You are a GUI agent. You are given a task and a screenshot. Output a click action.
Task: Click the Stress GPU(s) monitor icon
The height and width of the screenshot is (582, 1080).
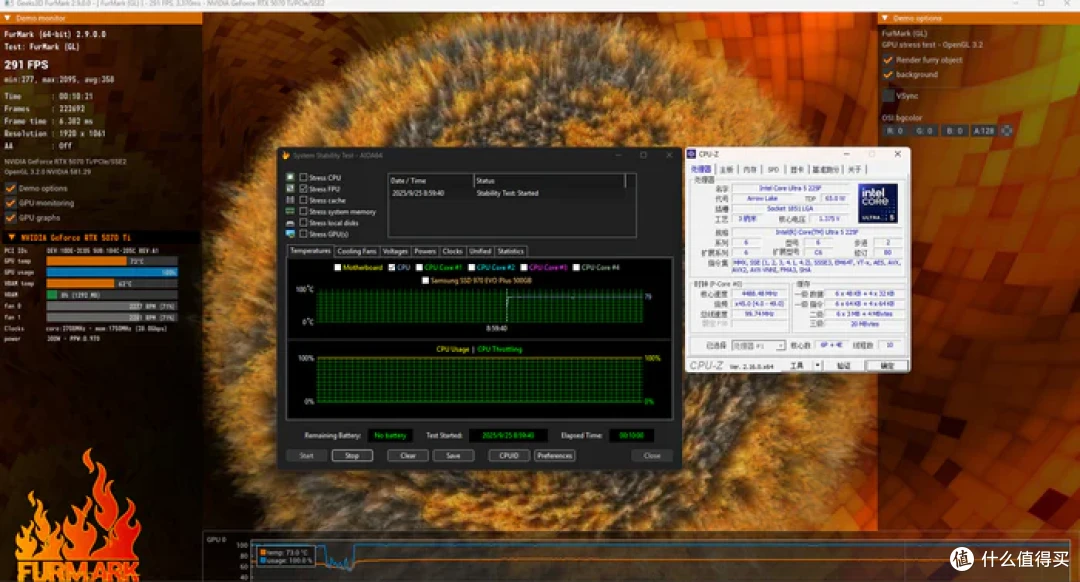(290, 234)
